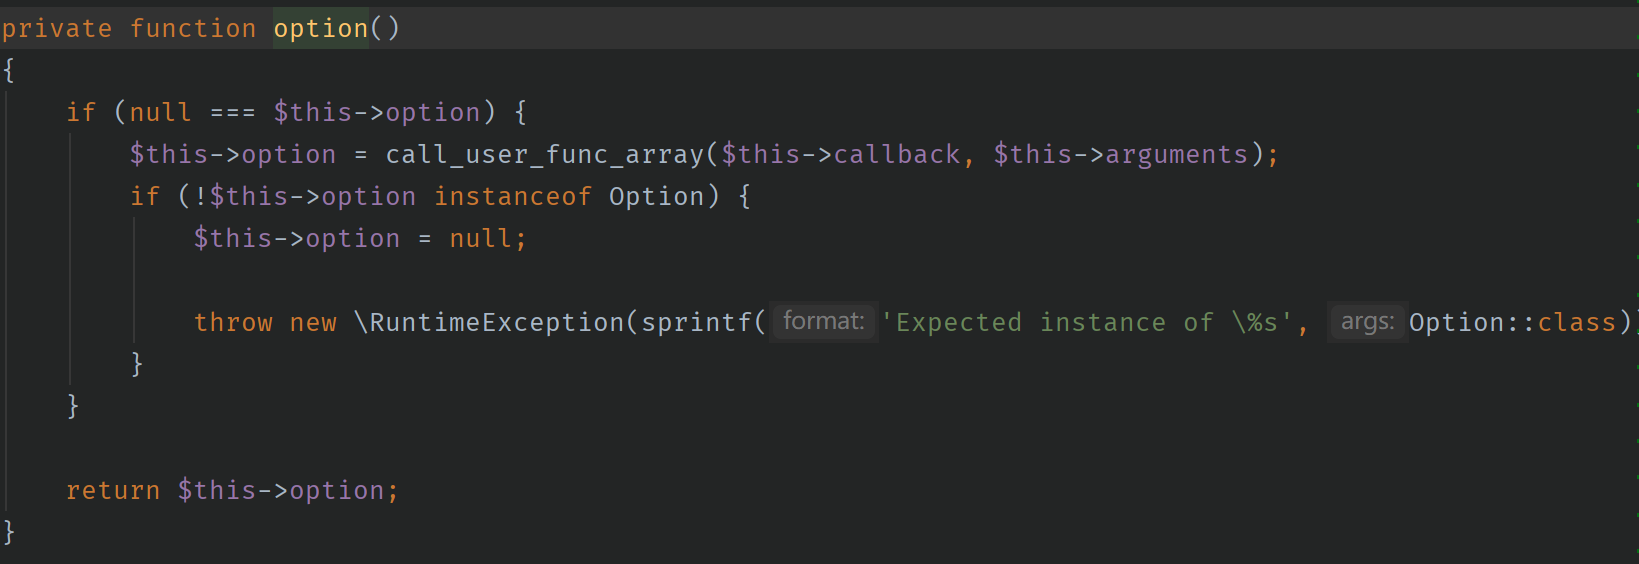Click the args: parameter hint
1639x564 pixels.
click(x=1367, y=321)
